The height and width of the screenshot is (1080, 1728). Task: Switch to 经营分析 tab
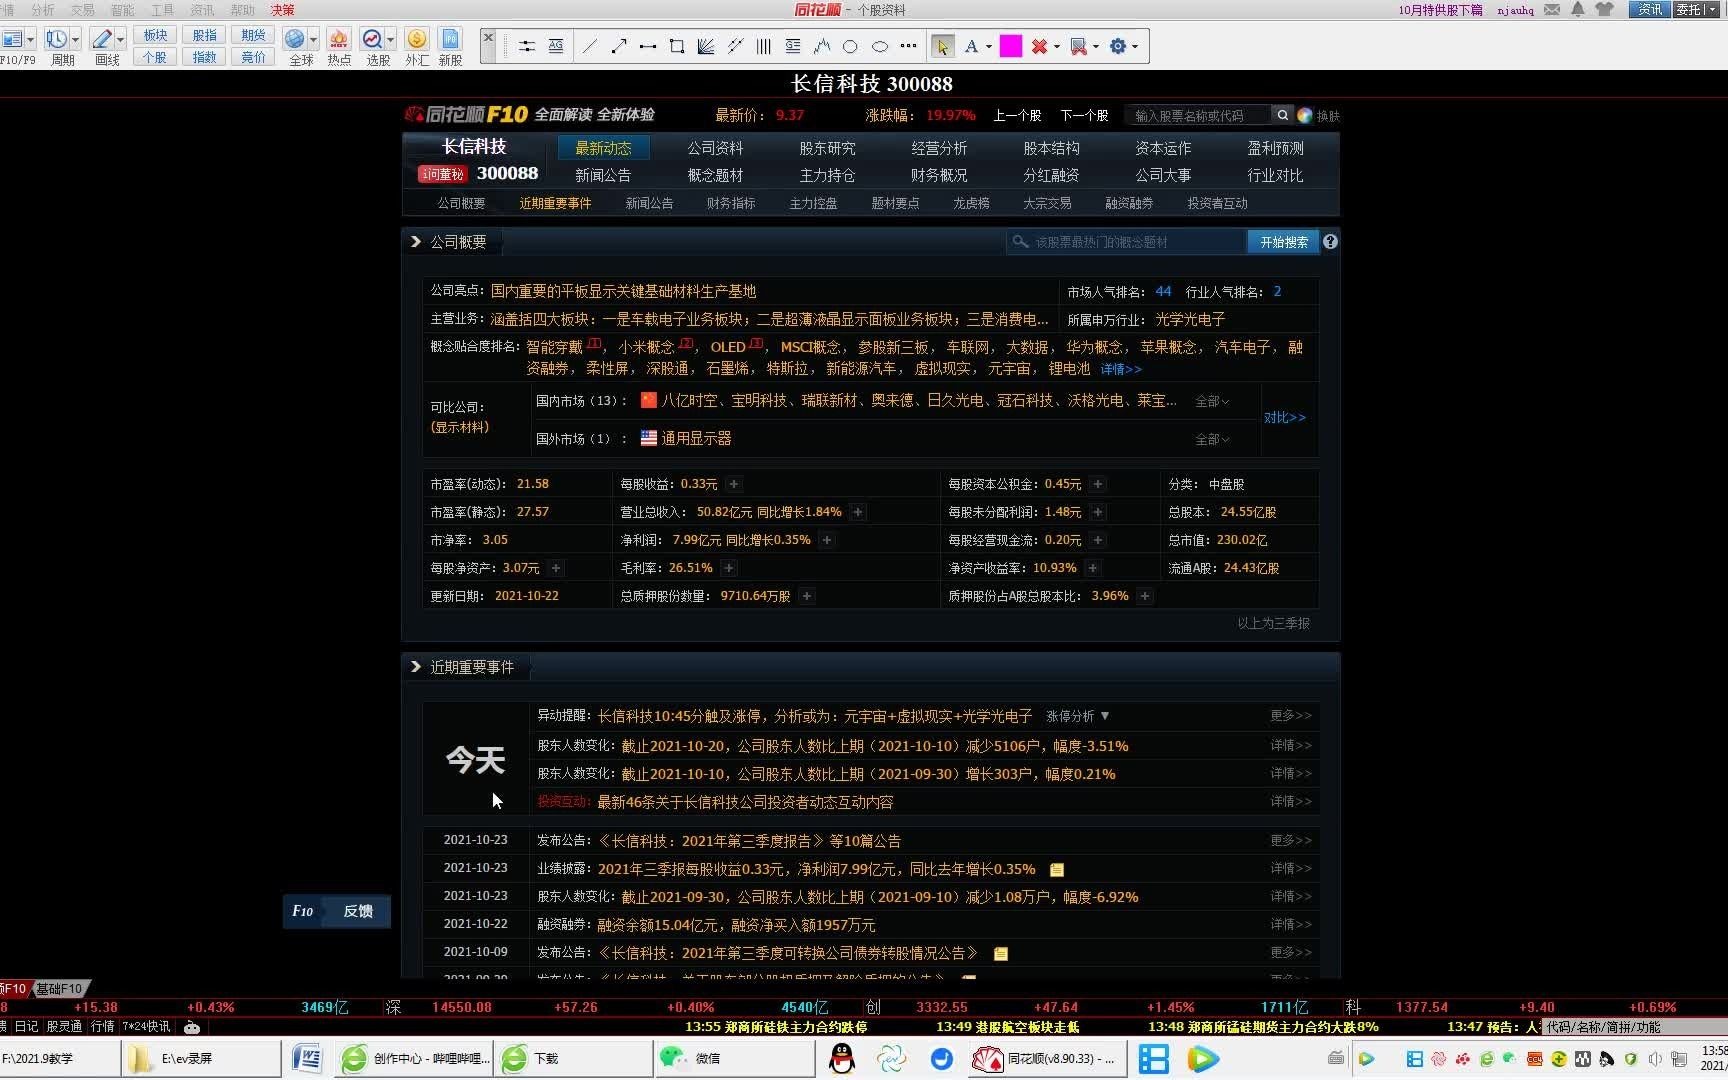click(939, 148)
